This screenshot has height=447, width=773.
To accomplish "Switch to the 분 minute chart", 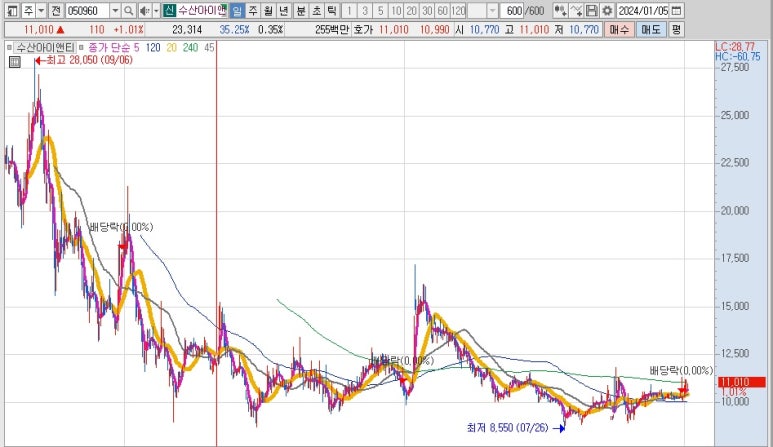I will pos(301,10).
